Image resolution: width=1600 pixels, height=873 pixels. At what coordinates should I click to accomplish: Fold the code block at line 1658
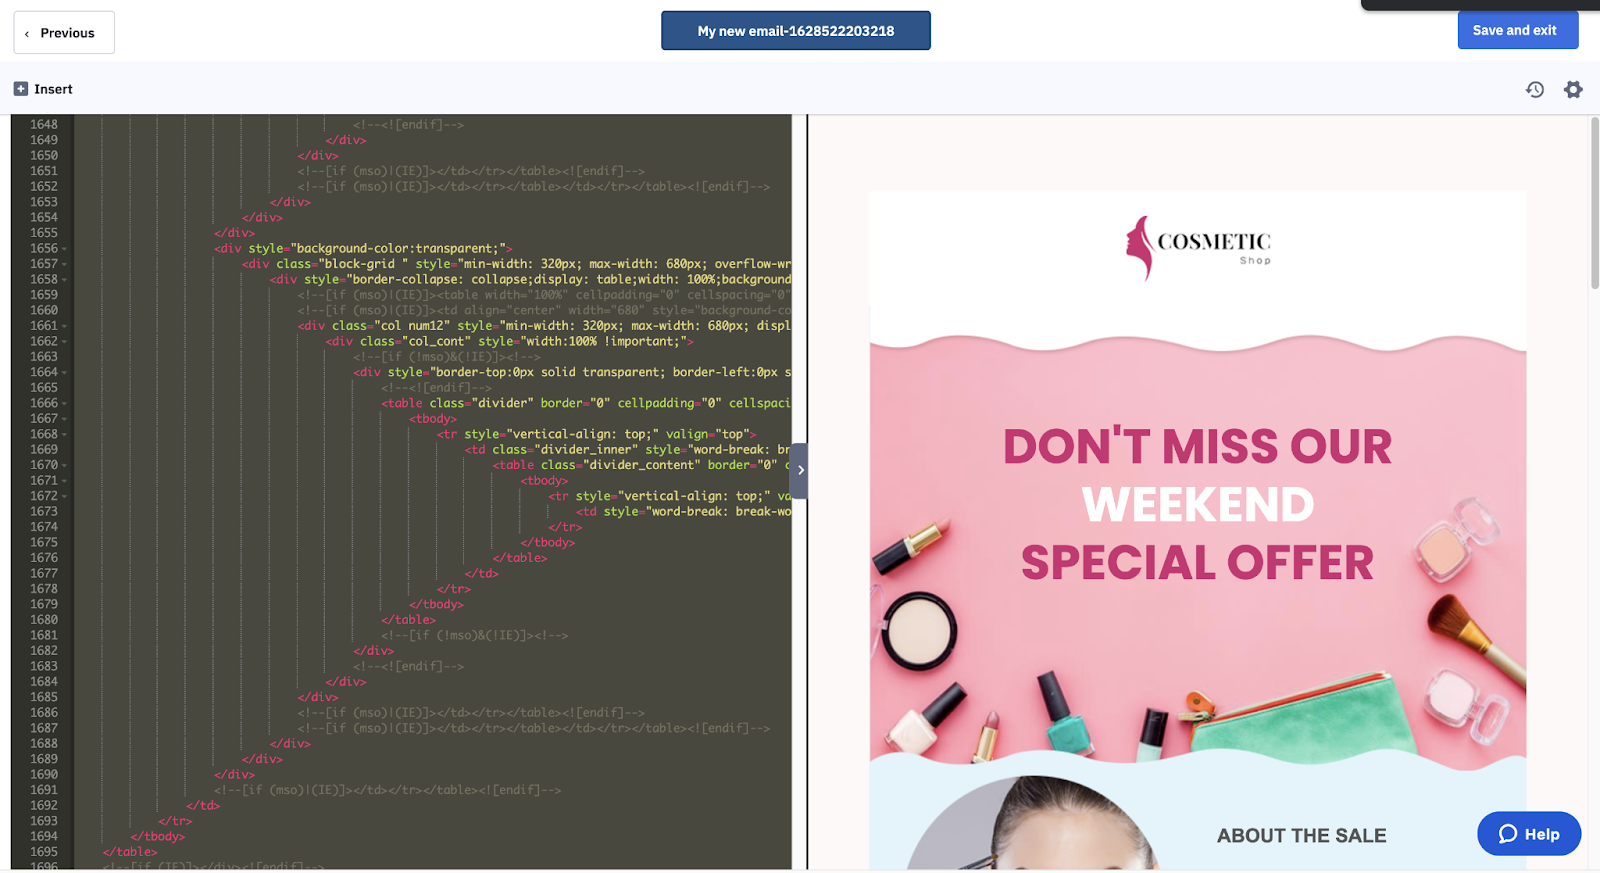click(65, 280)
